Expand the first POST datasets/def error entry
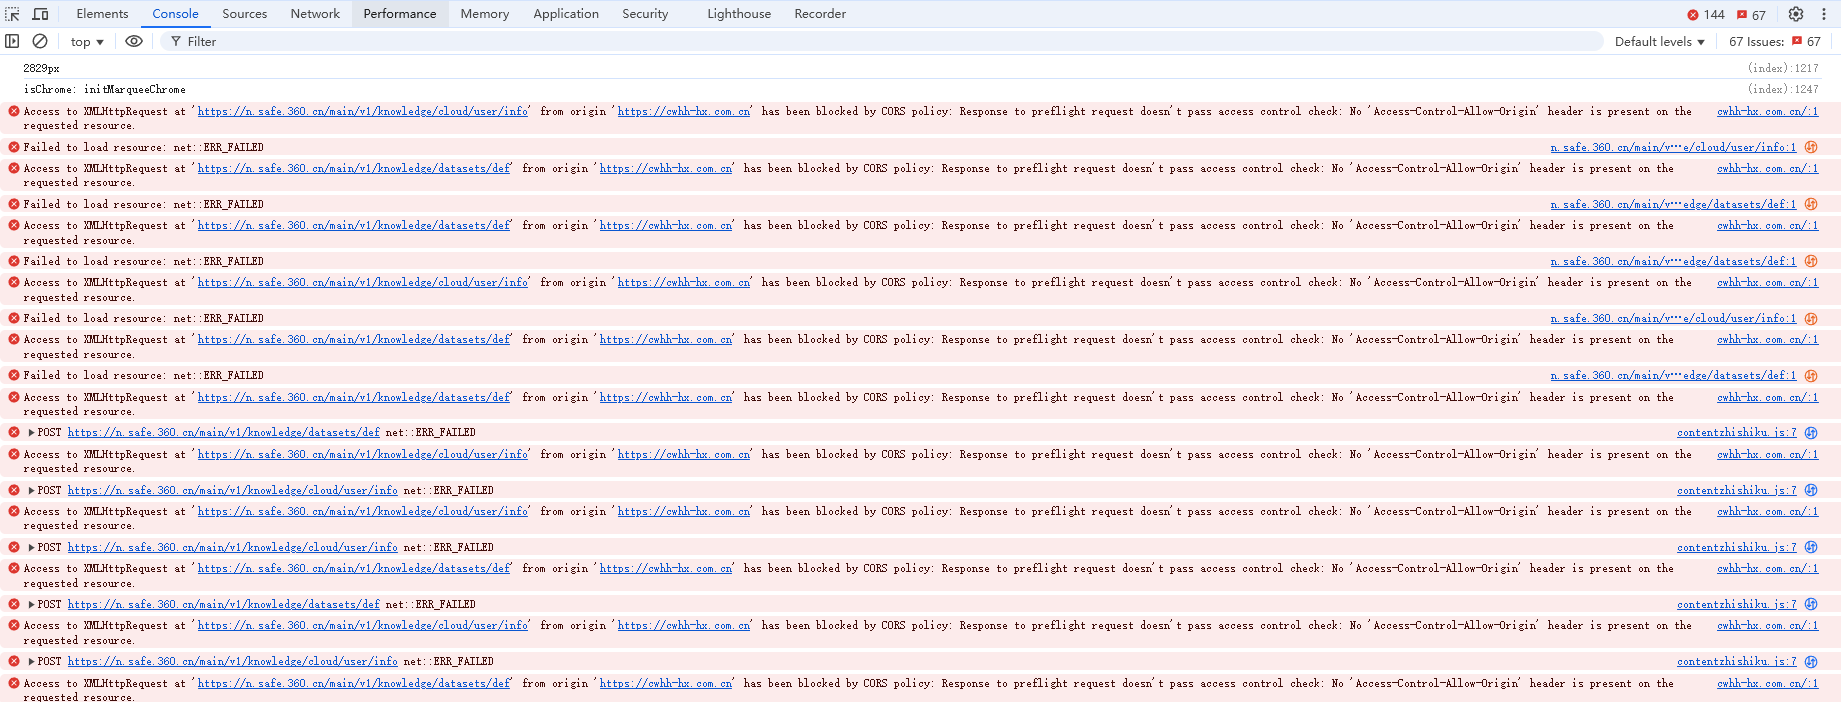This screenshot has height=702, width=1841. [31, 433]
